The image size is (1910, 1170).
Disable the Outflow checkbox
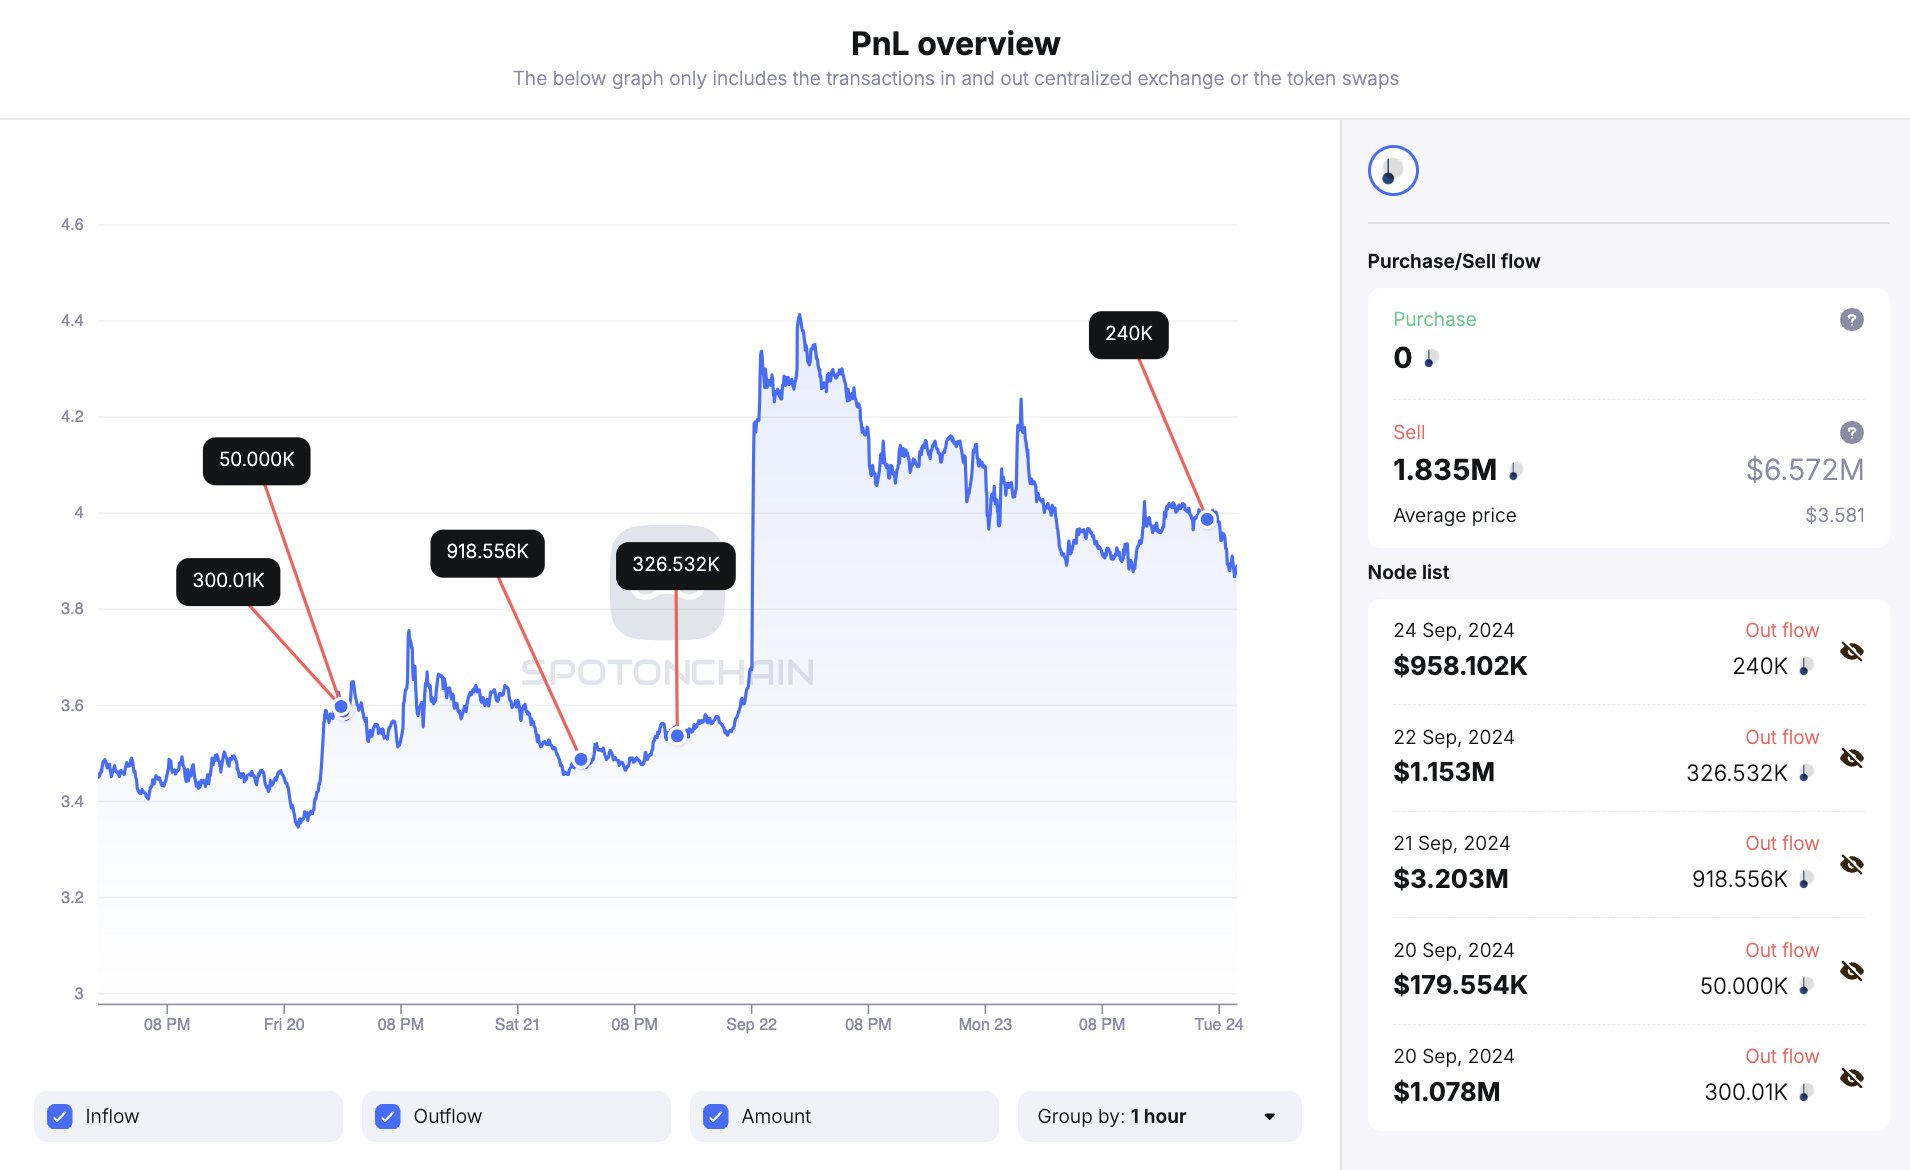coord(387,1116)
